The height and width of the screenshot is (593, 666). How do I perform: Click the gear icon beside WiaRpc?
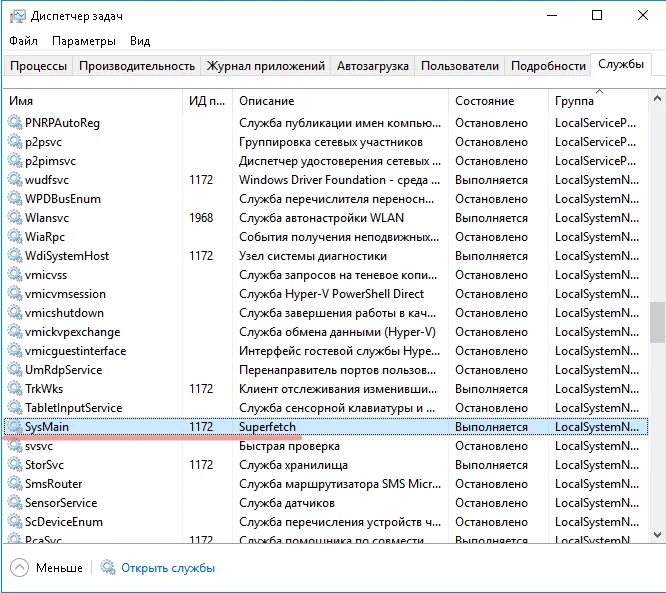[15, 237]
